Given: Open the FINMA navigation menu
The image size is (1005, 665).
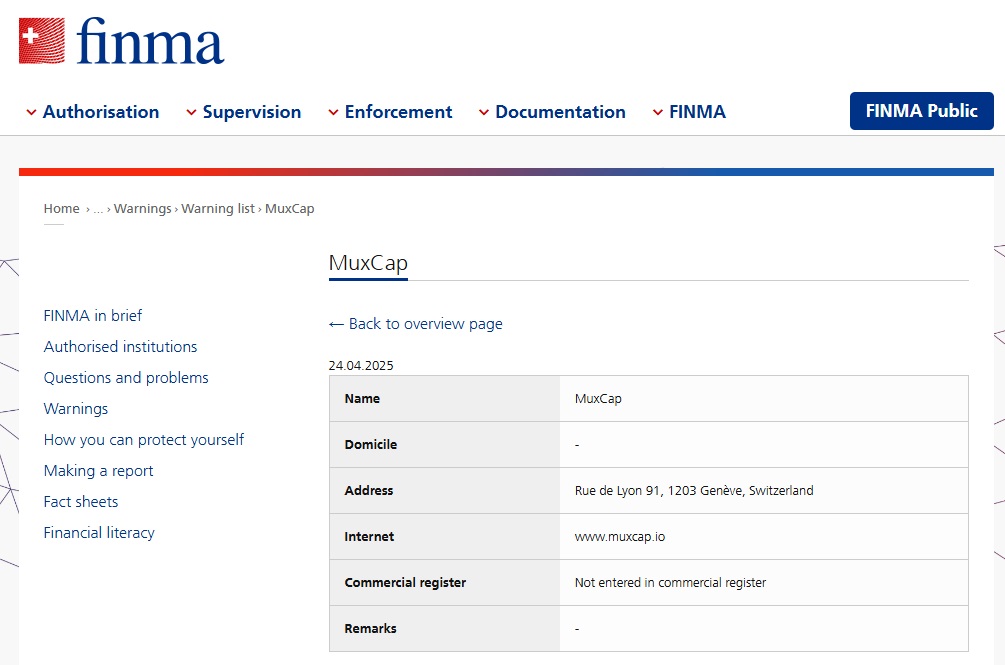Looking at the screenshot, I should tap(689, 112).
